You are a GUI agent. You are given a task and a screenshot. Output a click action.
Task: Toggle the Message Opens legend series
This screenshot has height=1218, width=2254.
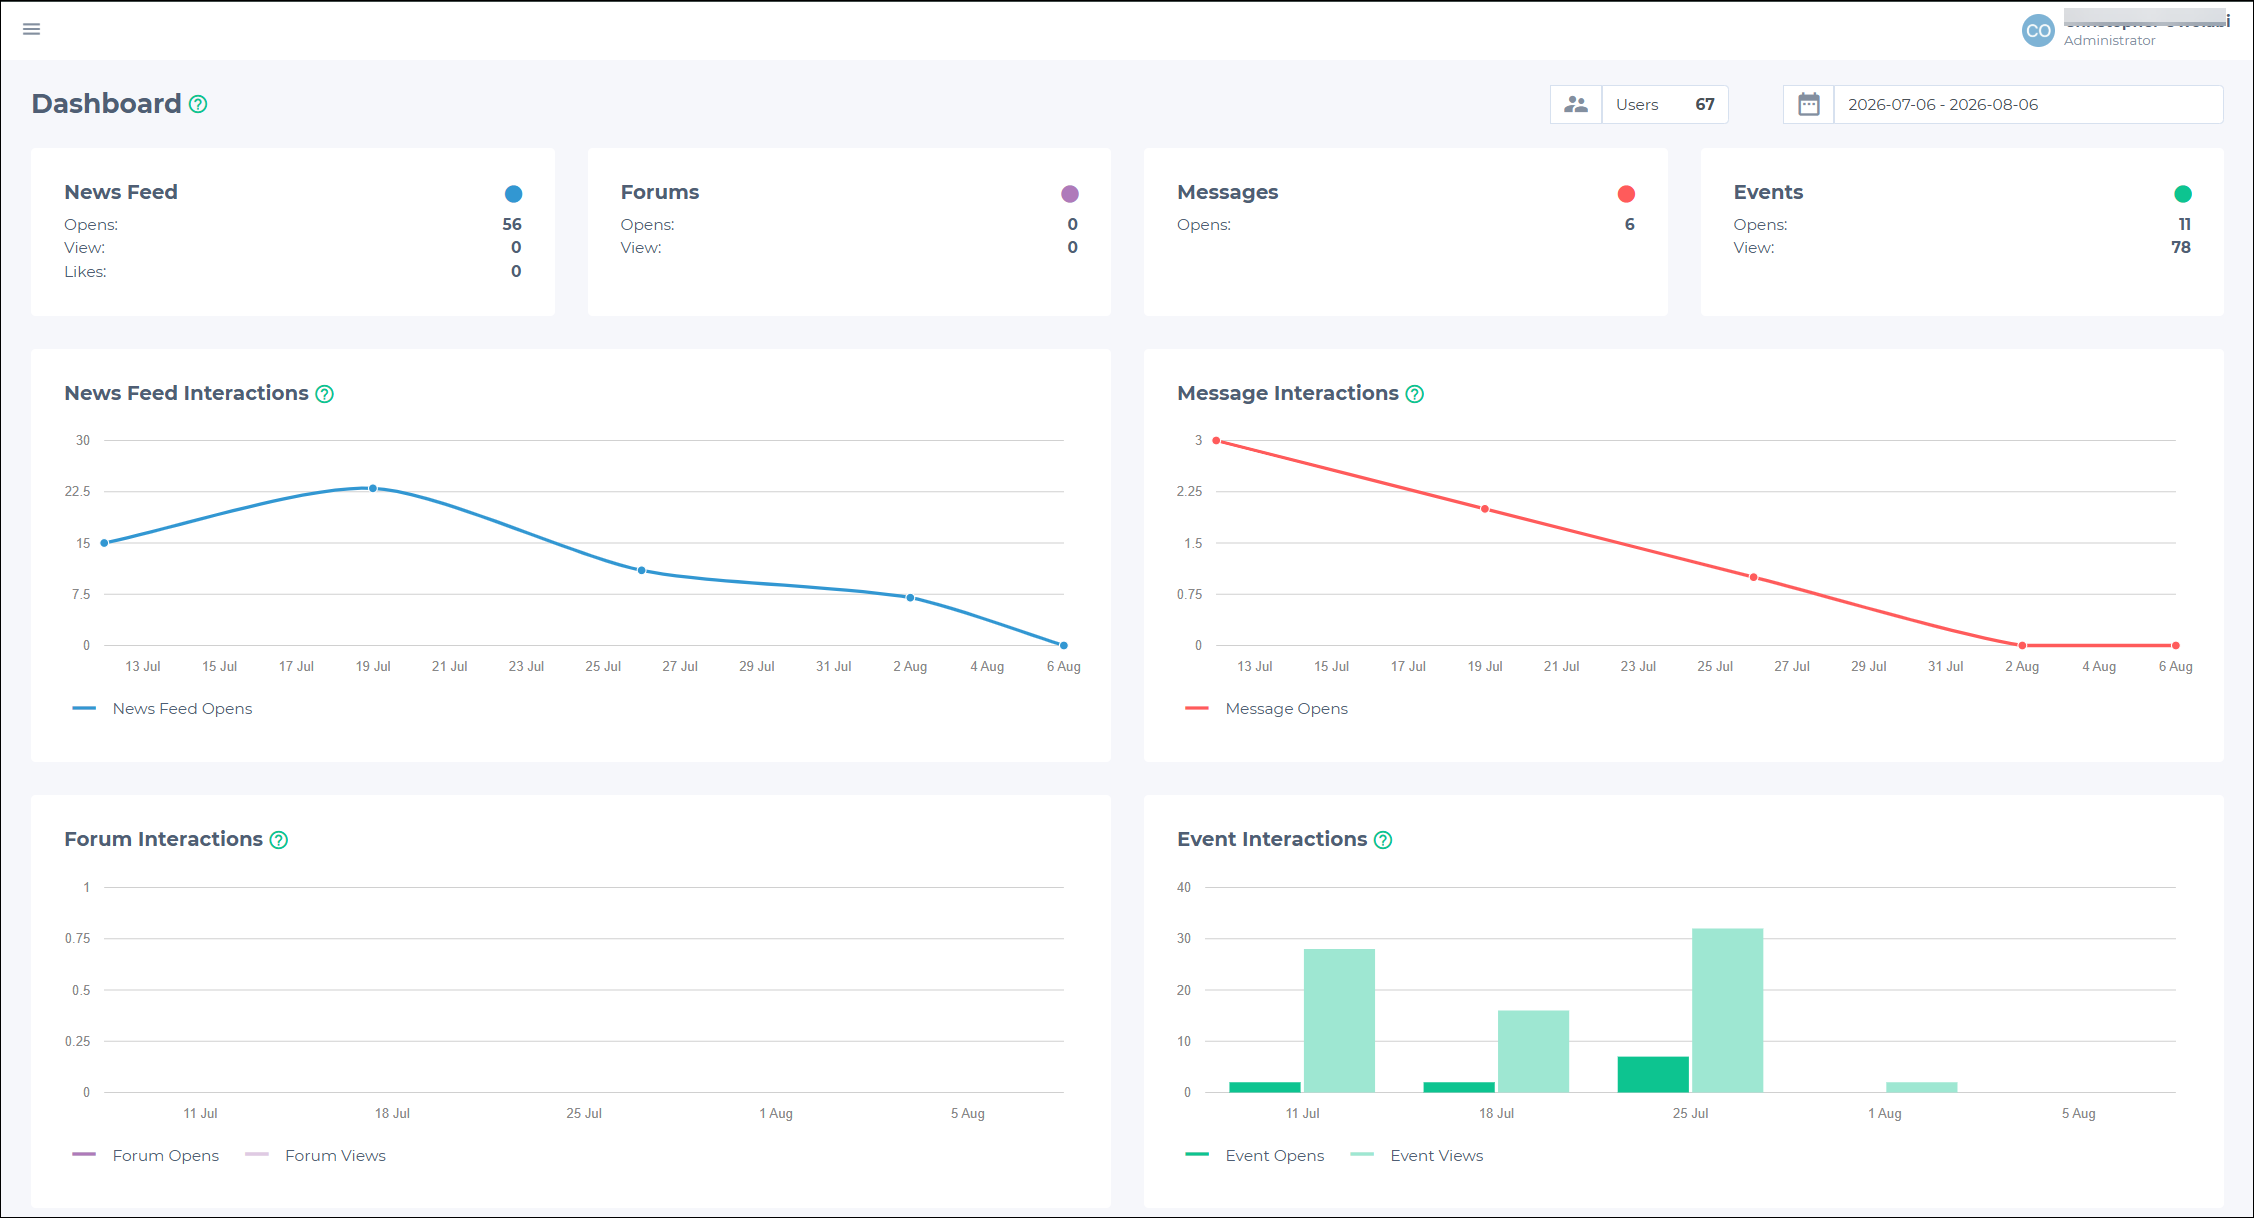(x=1266, y=708)
